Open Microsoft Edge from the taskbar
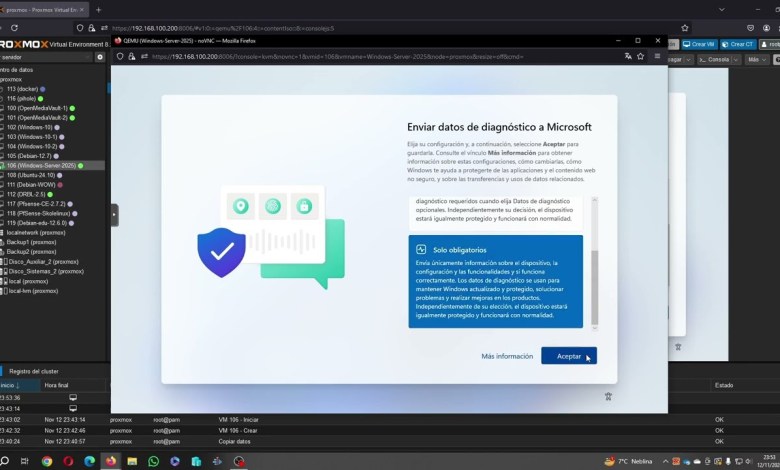This screenshot has width=780, height=470. click(x=90, y=461)
